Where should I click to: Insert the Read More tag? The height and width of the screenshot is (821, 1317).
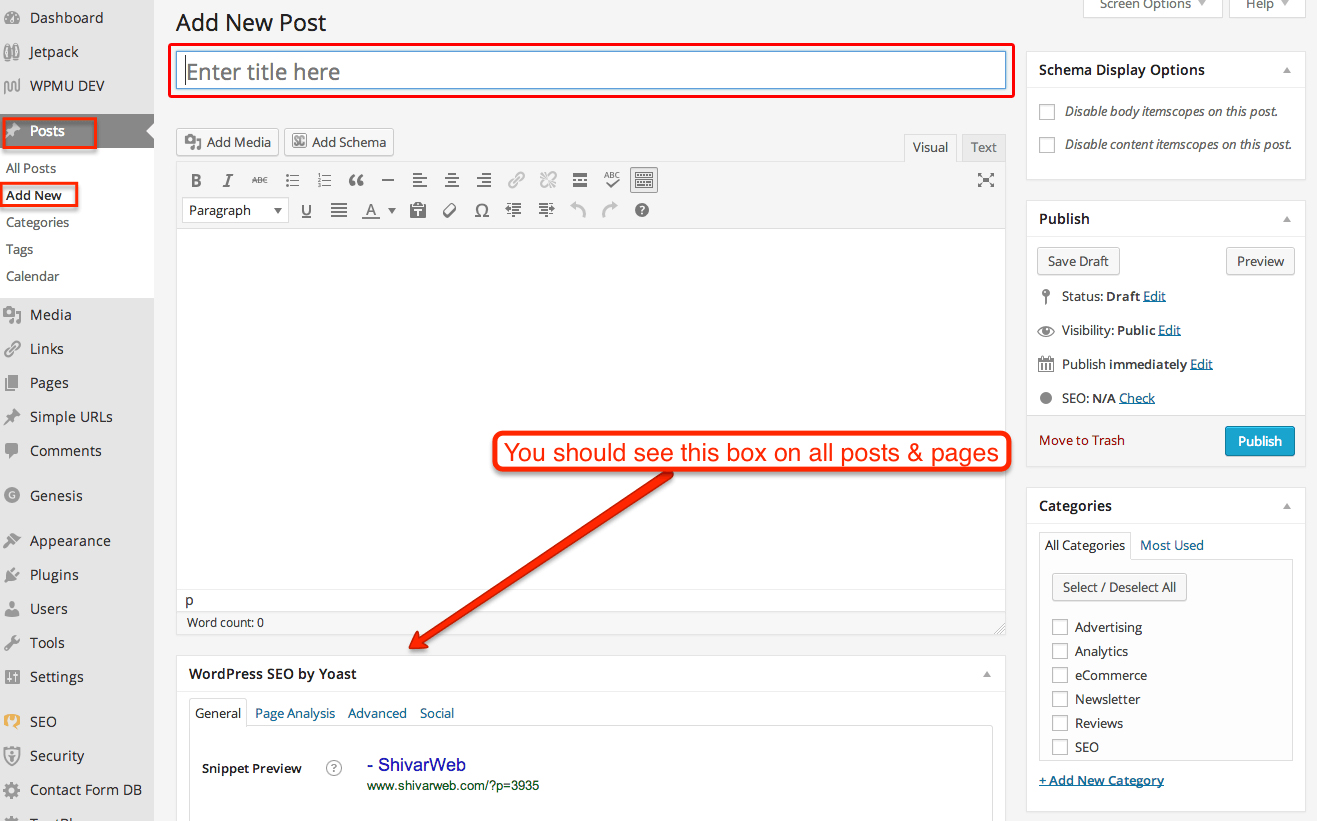580,180
